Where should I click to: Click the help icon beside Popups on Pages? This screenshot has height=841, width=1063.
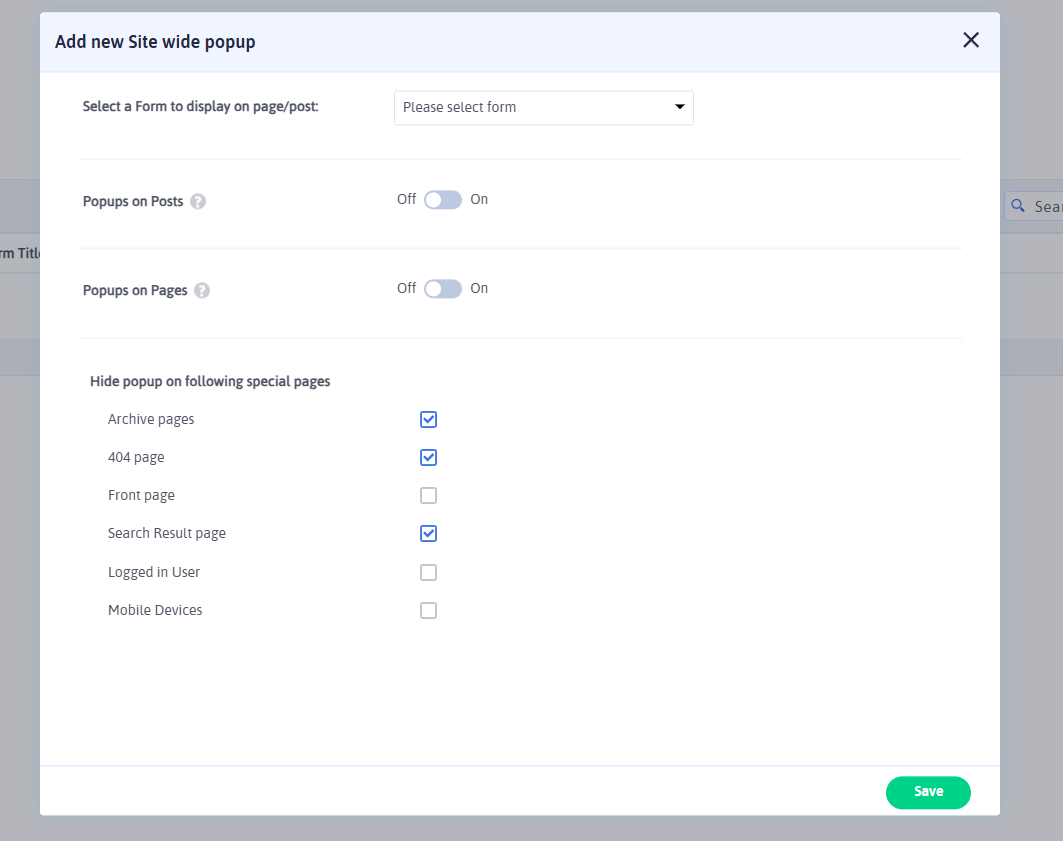[202, 291]
